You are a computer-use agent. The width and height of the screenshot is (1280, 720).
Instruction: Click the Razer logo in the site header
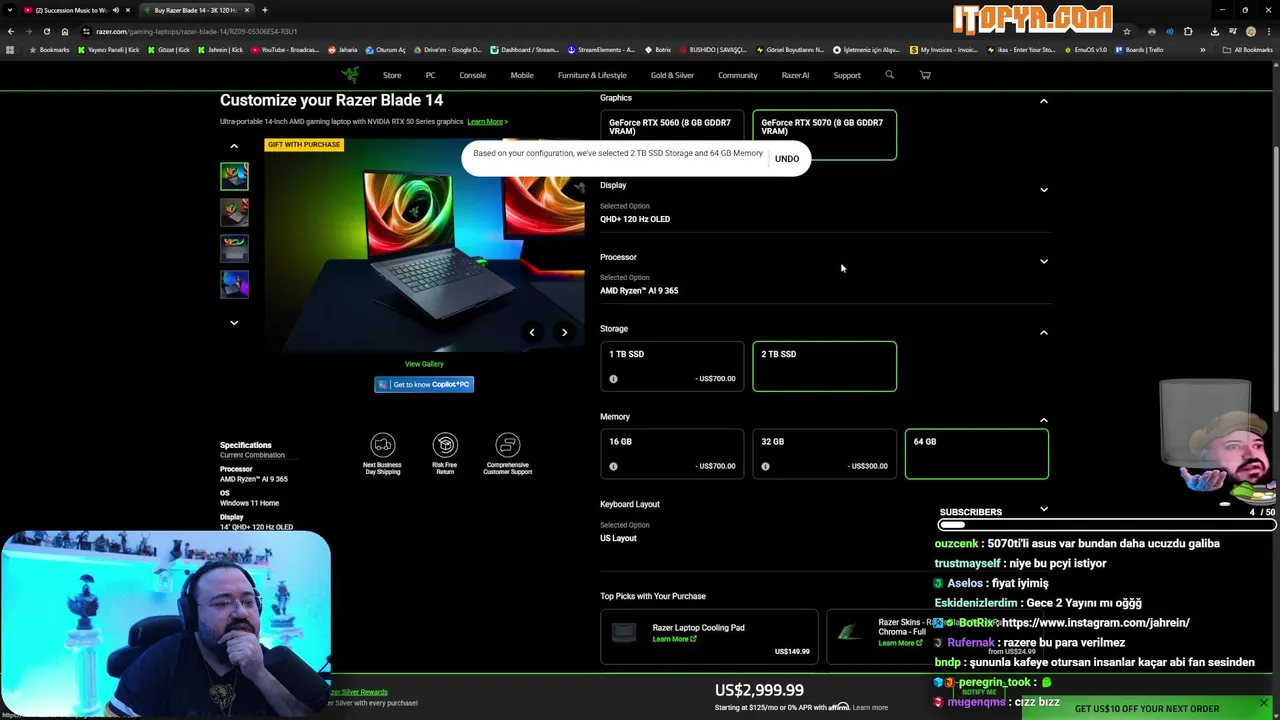click(x=350, y=75)
